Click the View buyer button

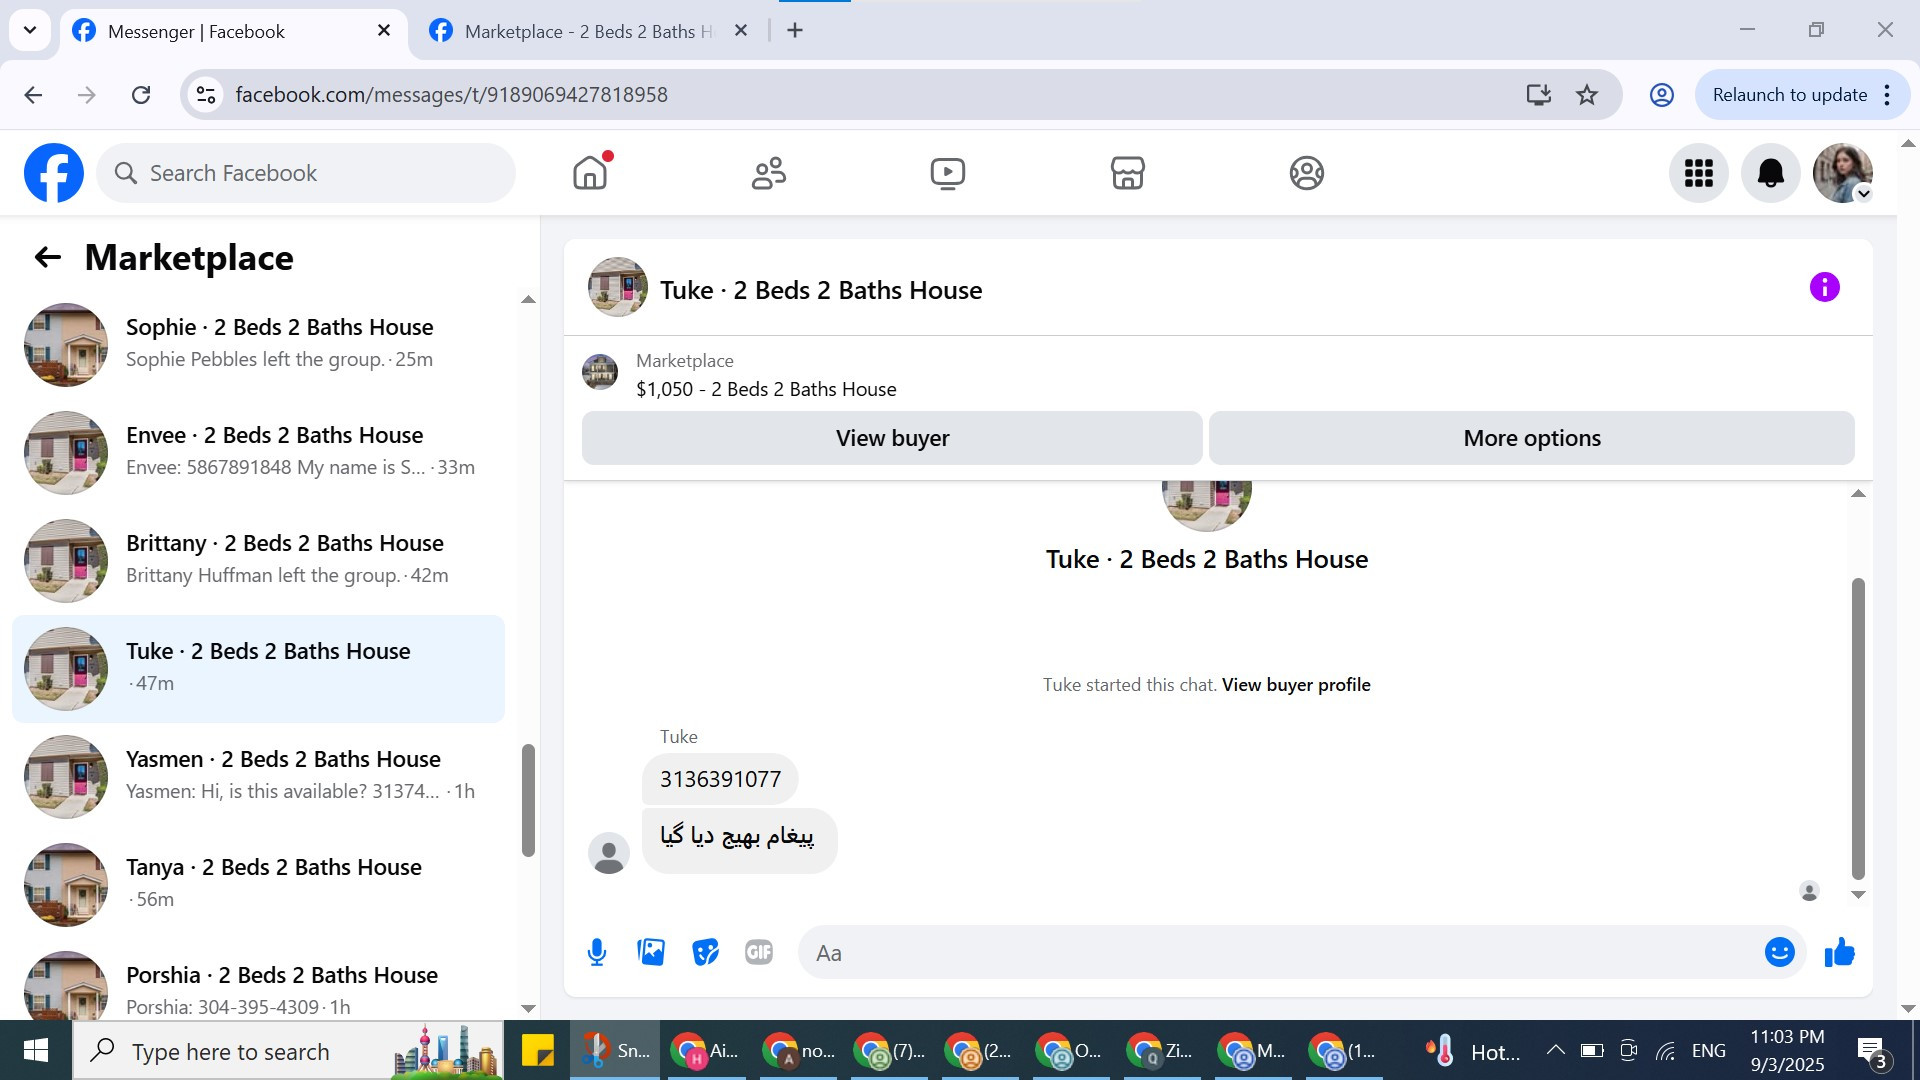[892, 438]
